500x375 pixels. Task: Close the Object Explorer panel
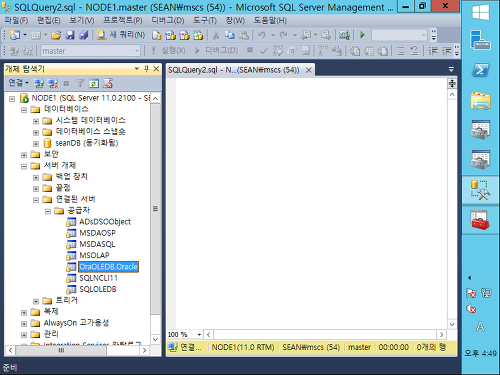point(156,69)
